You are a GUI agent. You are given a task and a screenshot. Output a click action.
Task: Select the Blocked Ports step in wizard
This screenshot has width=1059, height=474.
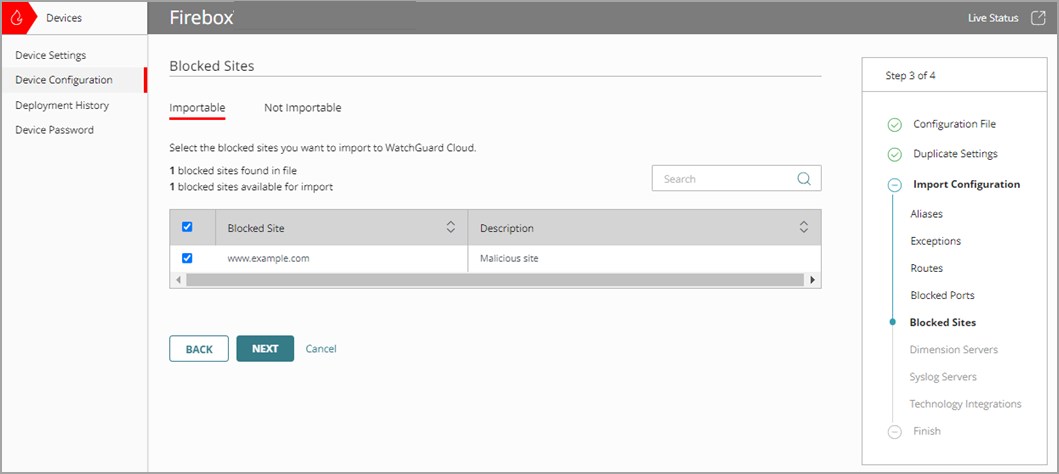point(942,295)
